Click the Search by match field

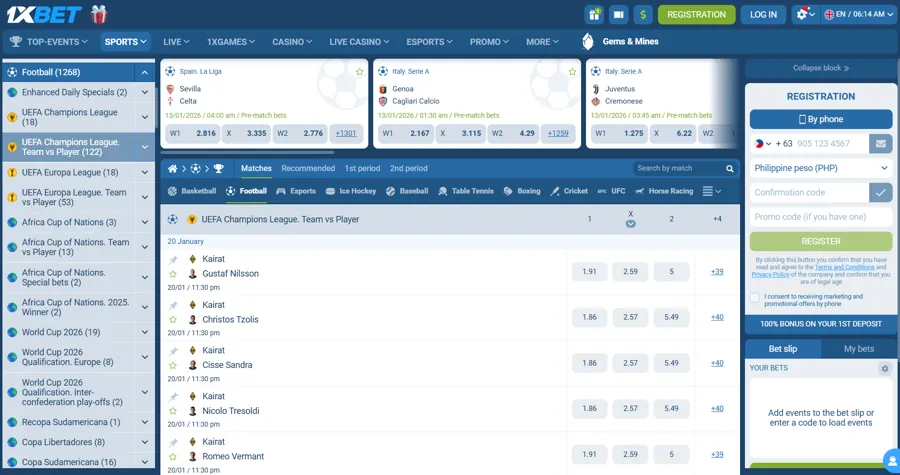(677, 169)
